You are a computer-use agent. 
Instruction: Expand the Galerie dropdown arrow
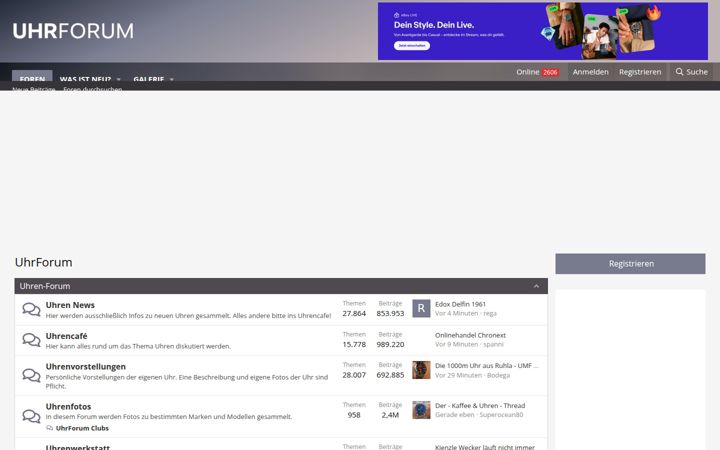click(172, 79)
